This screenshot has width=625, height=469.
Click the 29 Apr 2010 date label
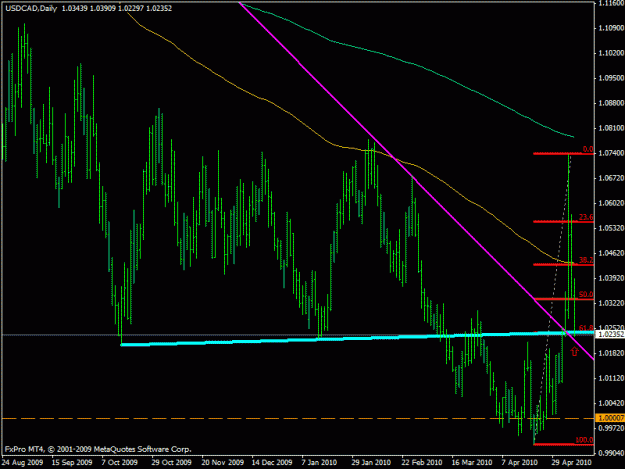tap(571, 463)
